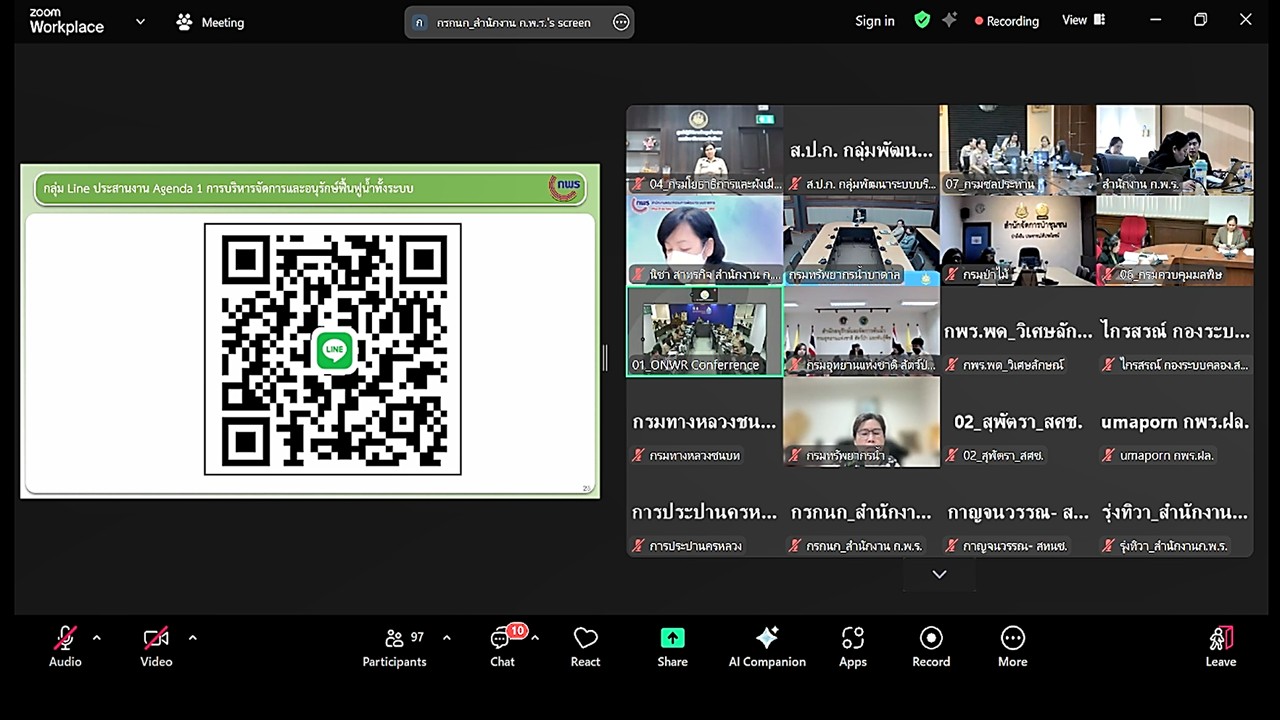
Task: Open shared screen options ellipsis
Action: pos(621,22)
